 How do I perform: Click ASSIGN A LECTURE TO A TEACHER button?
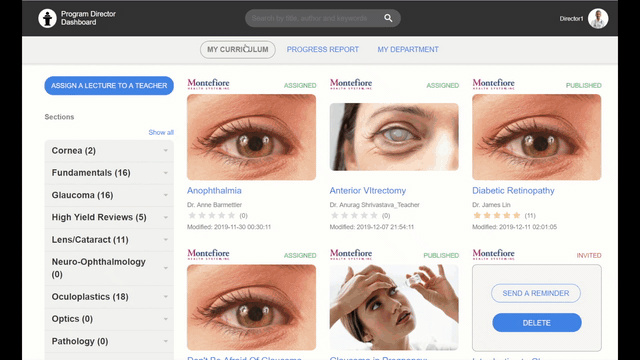[x=109, y=86]
